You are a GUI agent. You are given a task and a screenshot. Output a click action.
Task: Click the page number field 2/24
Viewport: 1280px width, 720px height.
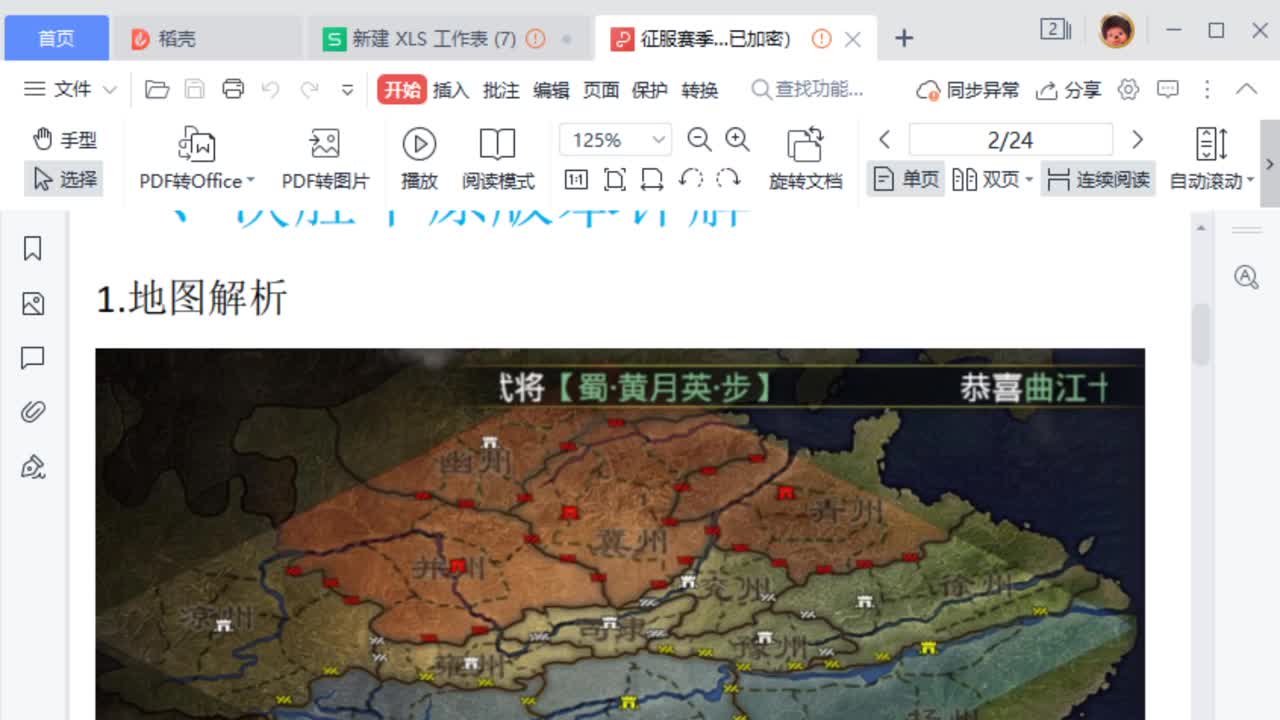(x=1010, y=140)
